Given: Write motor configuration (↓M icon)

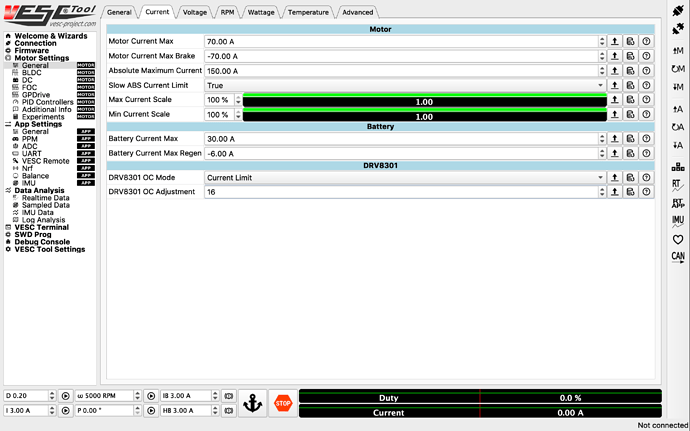Looking at the screenshot, I should point(678,87).
